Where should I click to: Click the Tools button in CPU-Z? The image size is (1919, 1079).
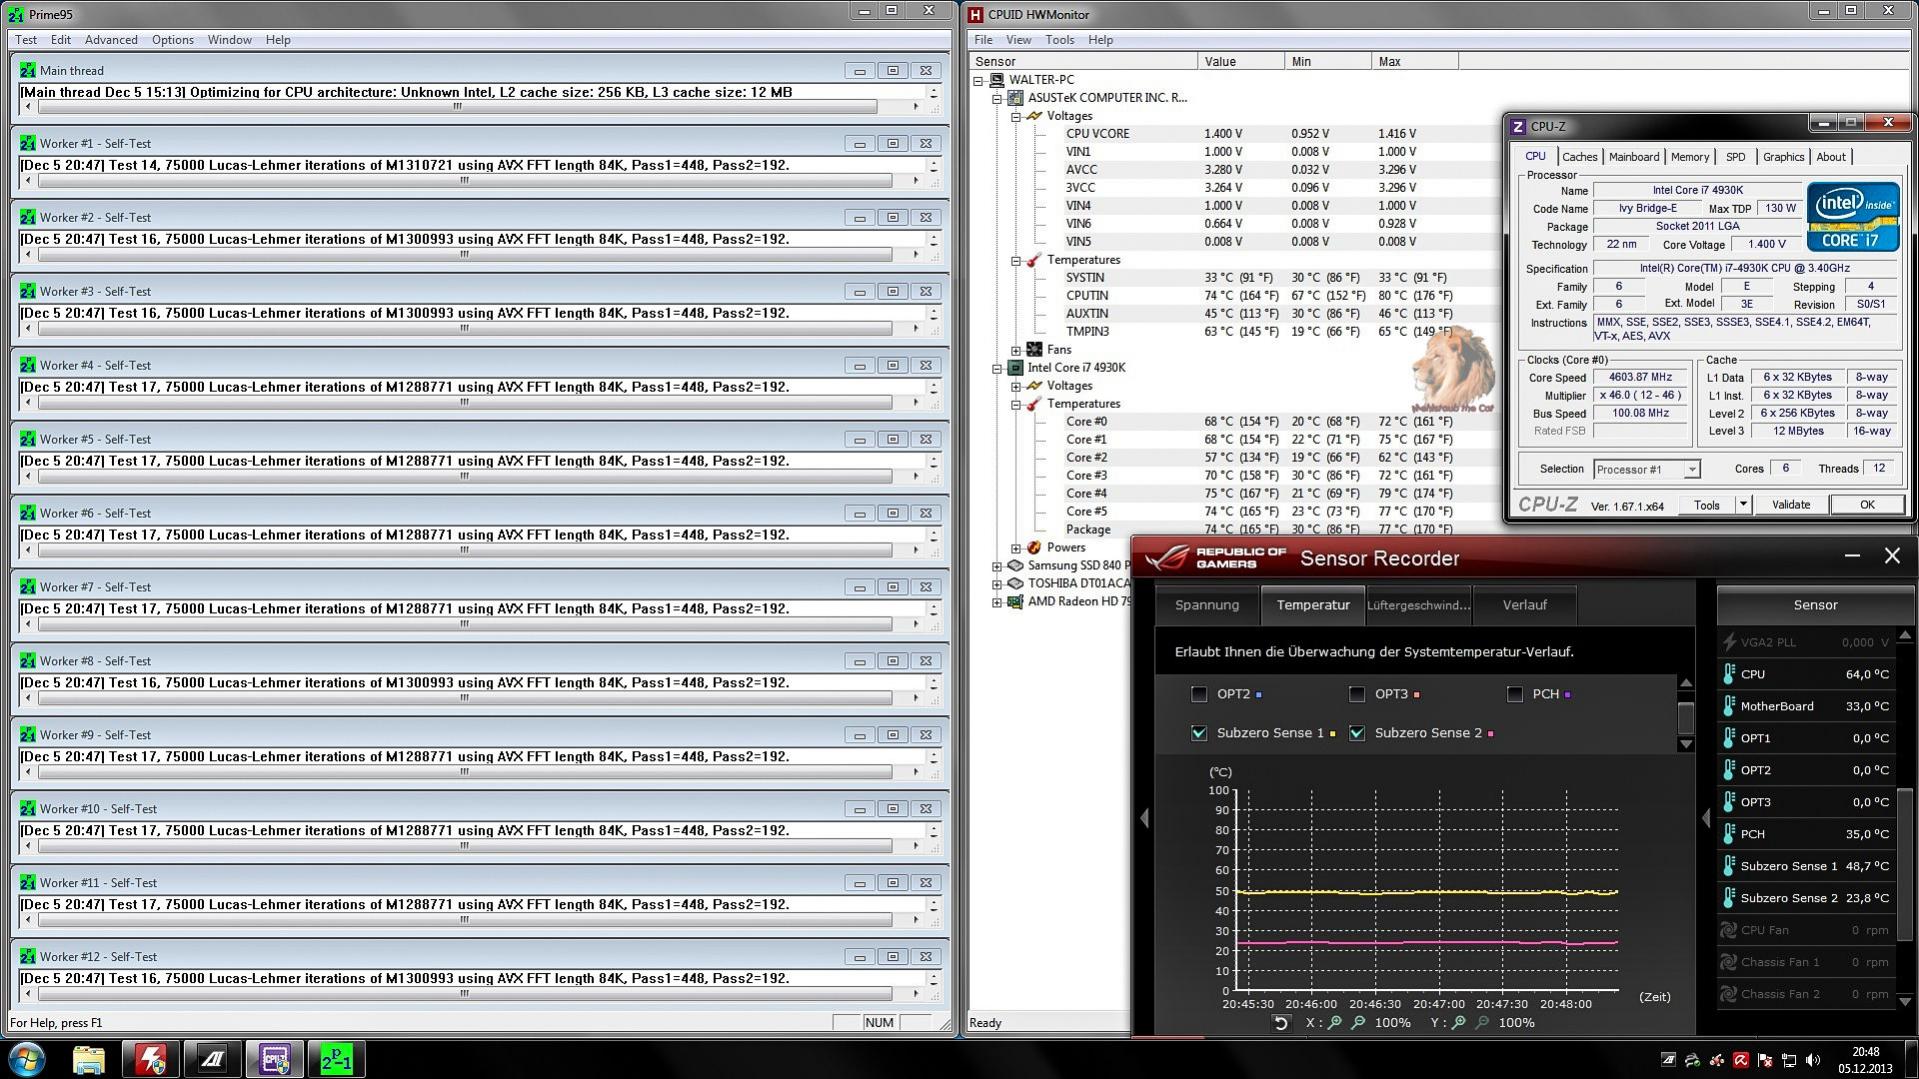click(x=1706, y=505)
